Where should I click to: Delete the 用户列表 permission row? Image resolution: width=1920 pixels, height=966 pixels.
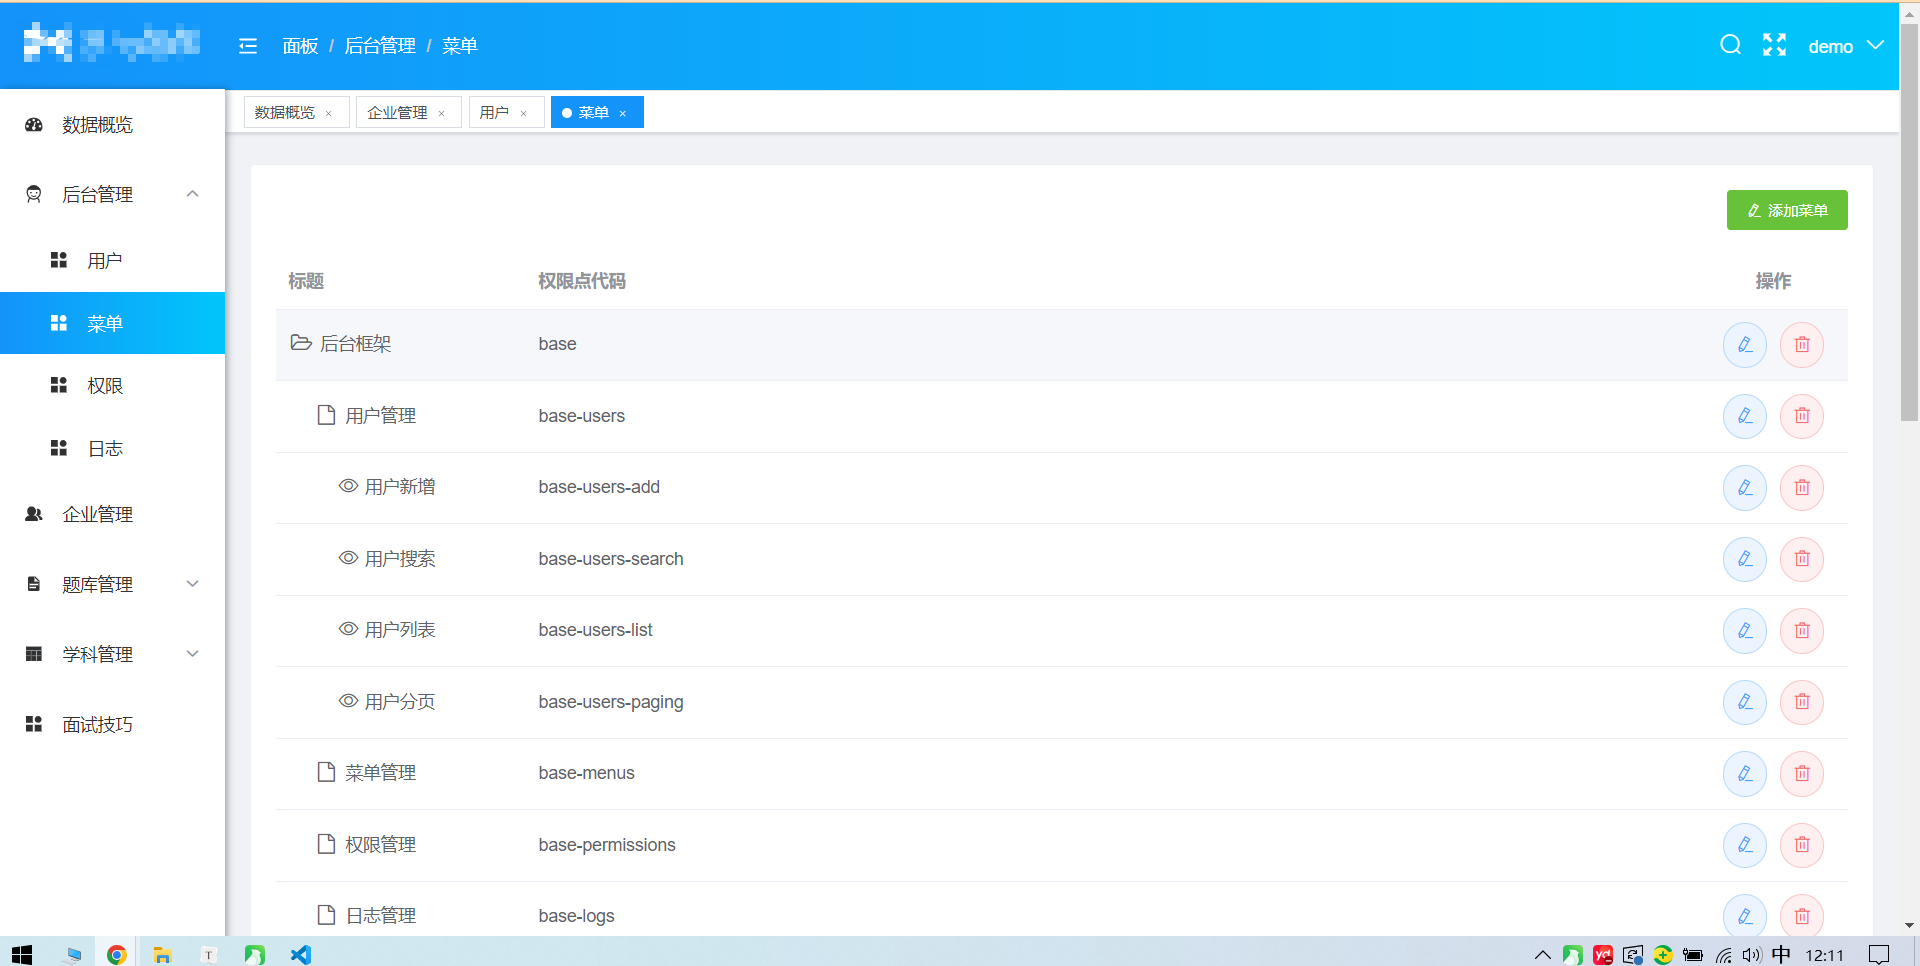point(1802,631)
